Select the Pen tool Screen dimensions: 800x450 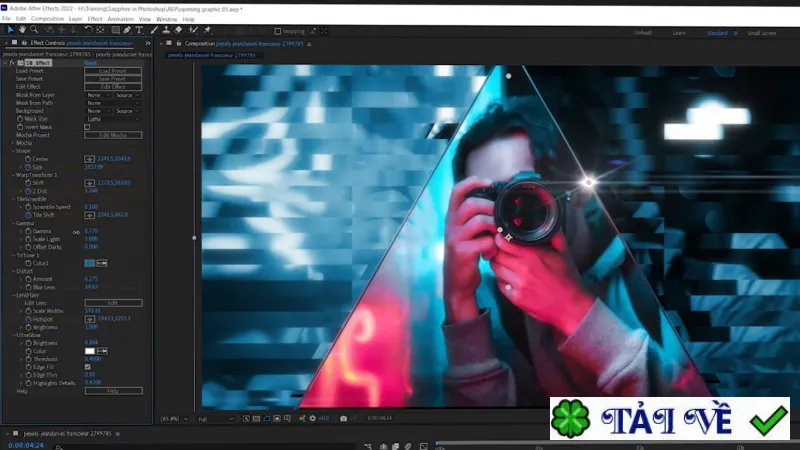(127, 31)
